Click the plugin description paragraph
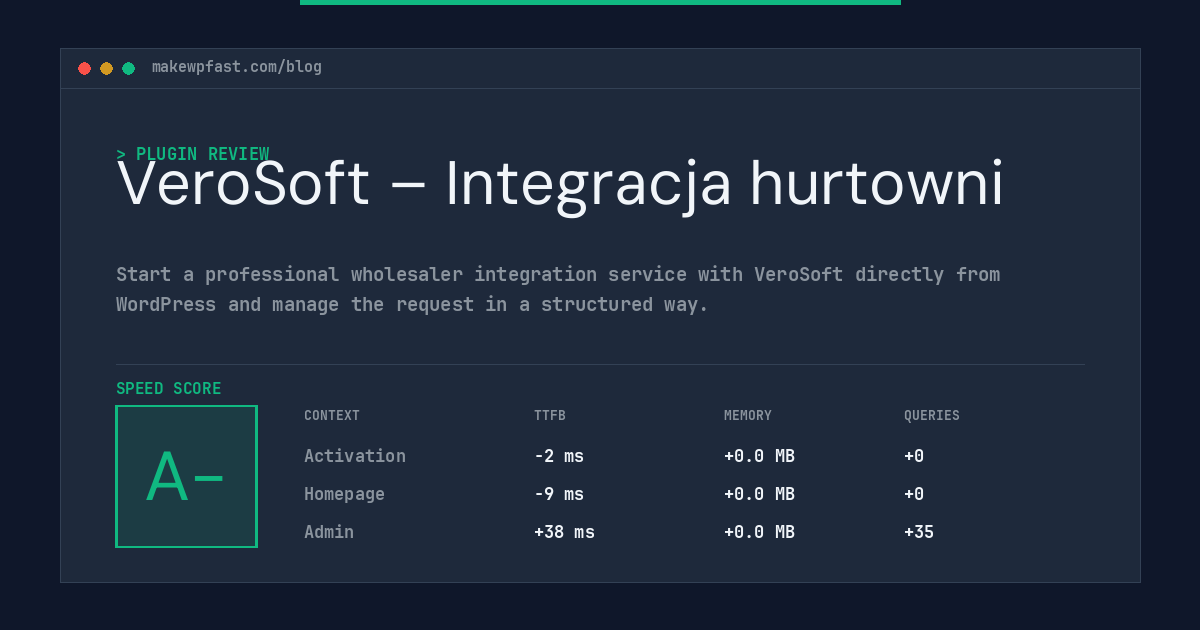This screenshot has width=1200, height=630. click(558, 289)
